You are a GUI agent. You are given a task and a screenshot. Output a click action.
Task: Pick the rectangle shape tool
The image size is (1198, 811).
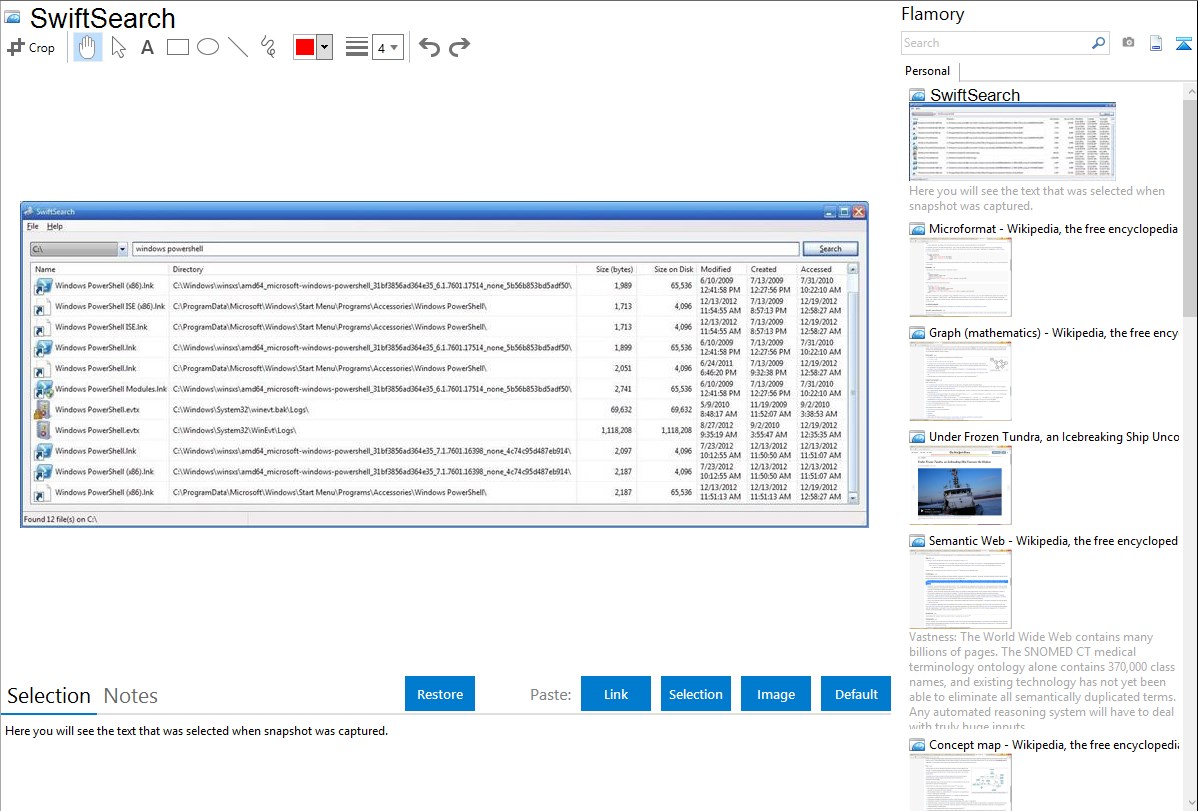click(178, 47)
